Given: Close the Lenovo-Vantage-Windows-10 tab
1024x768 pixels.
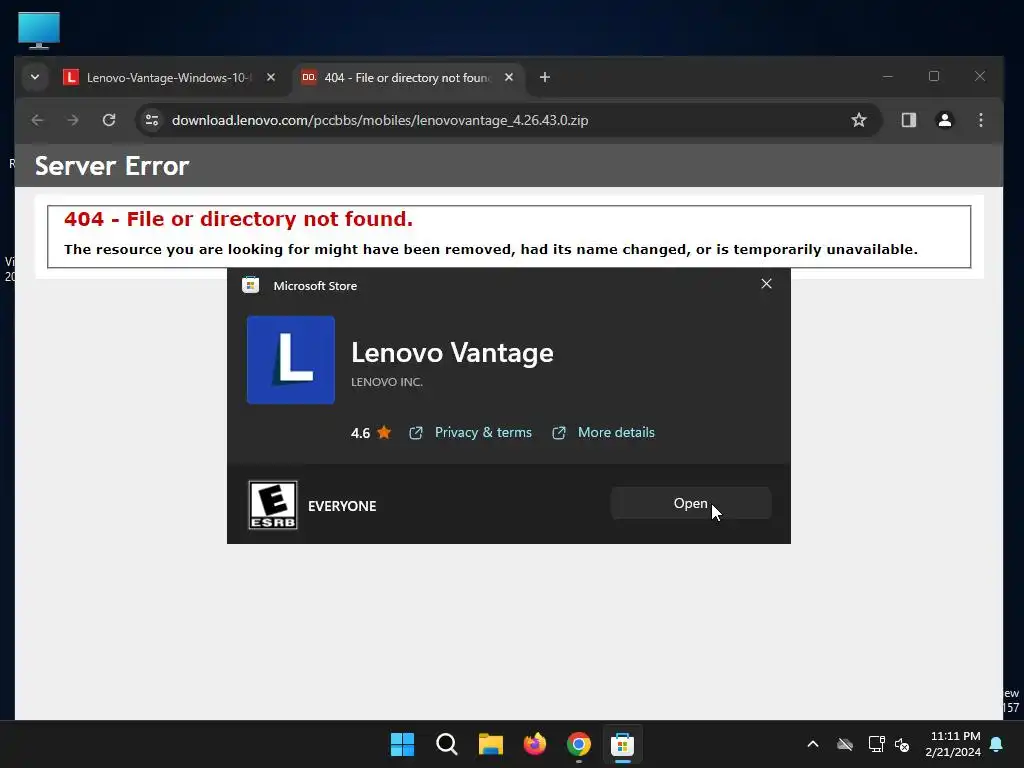Looking at the screenshot, I should click(x=270, y=77).
